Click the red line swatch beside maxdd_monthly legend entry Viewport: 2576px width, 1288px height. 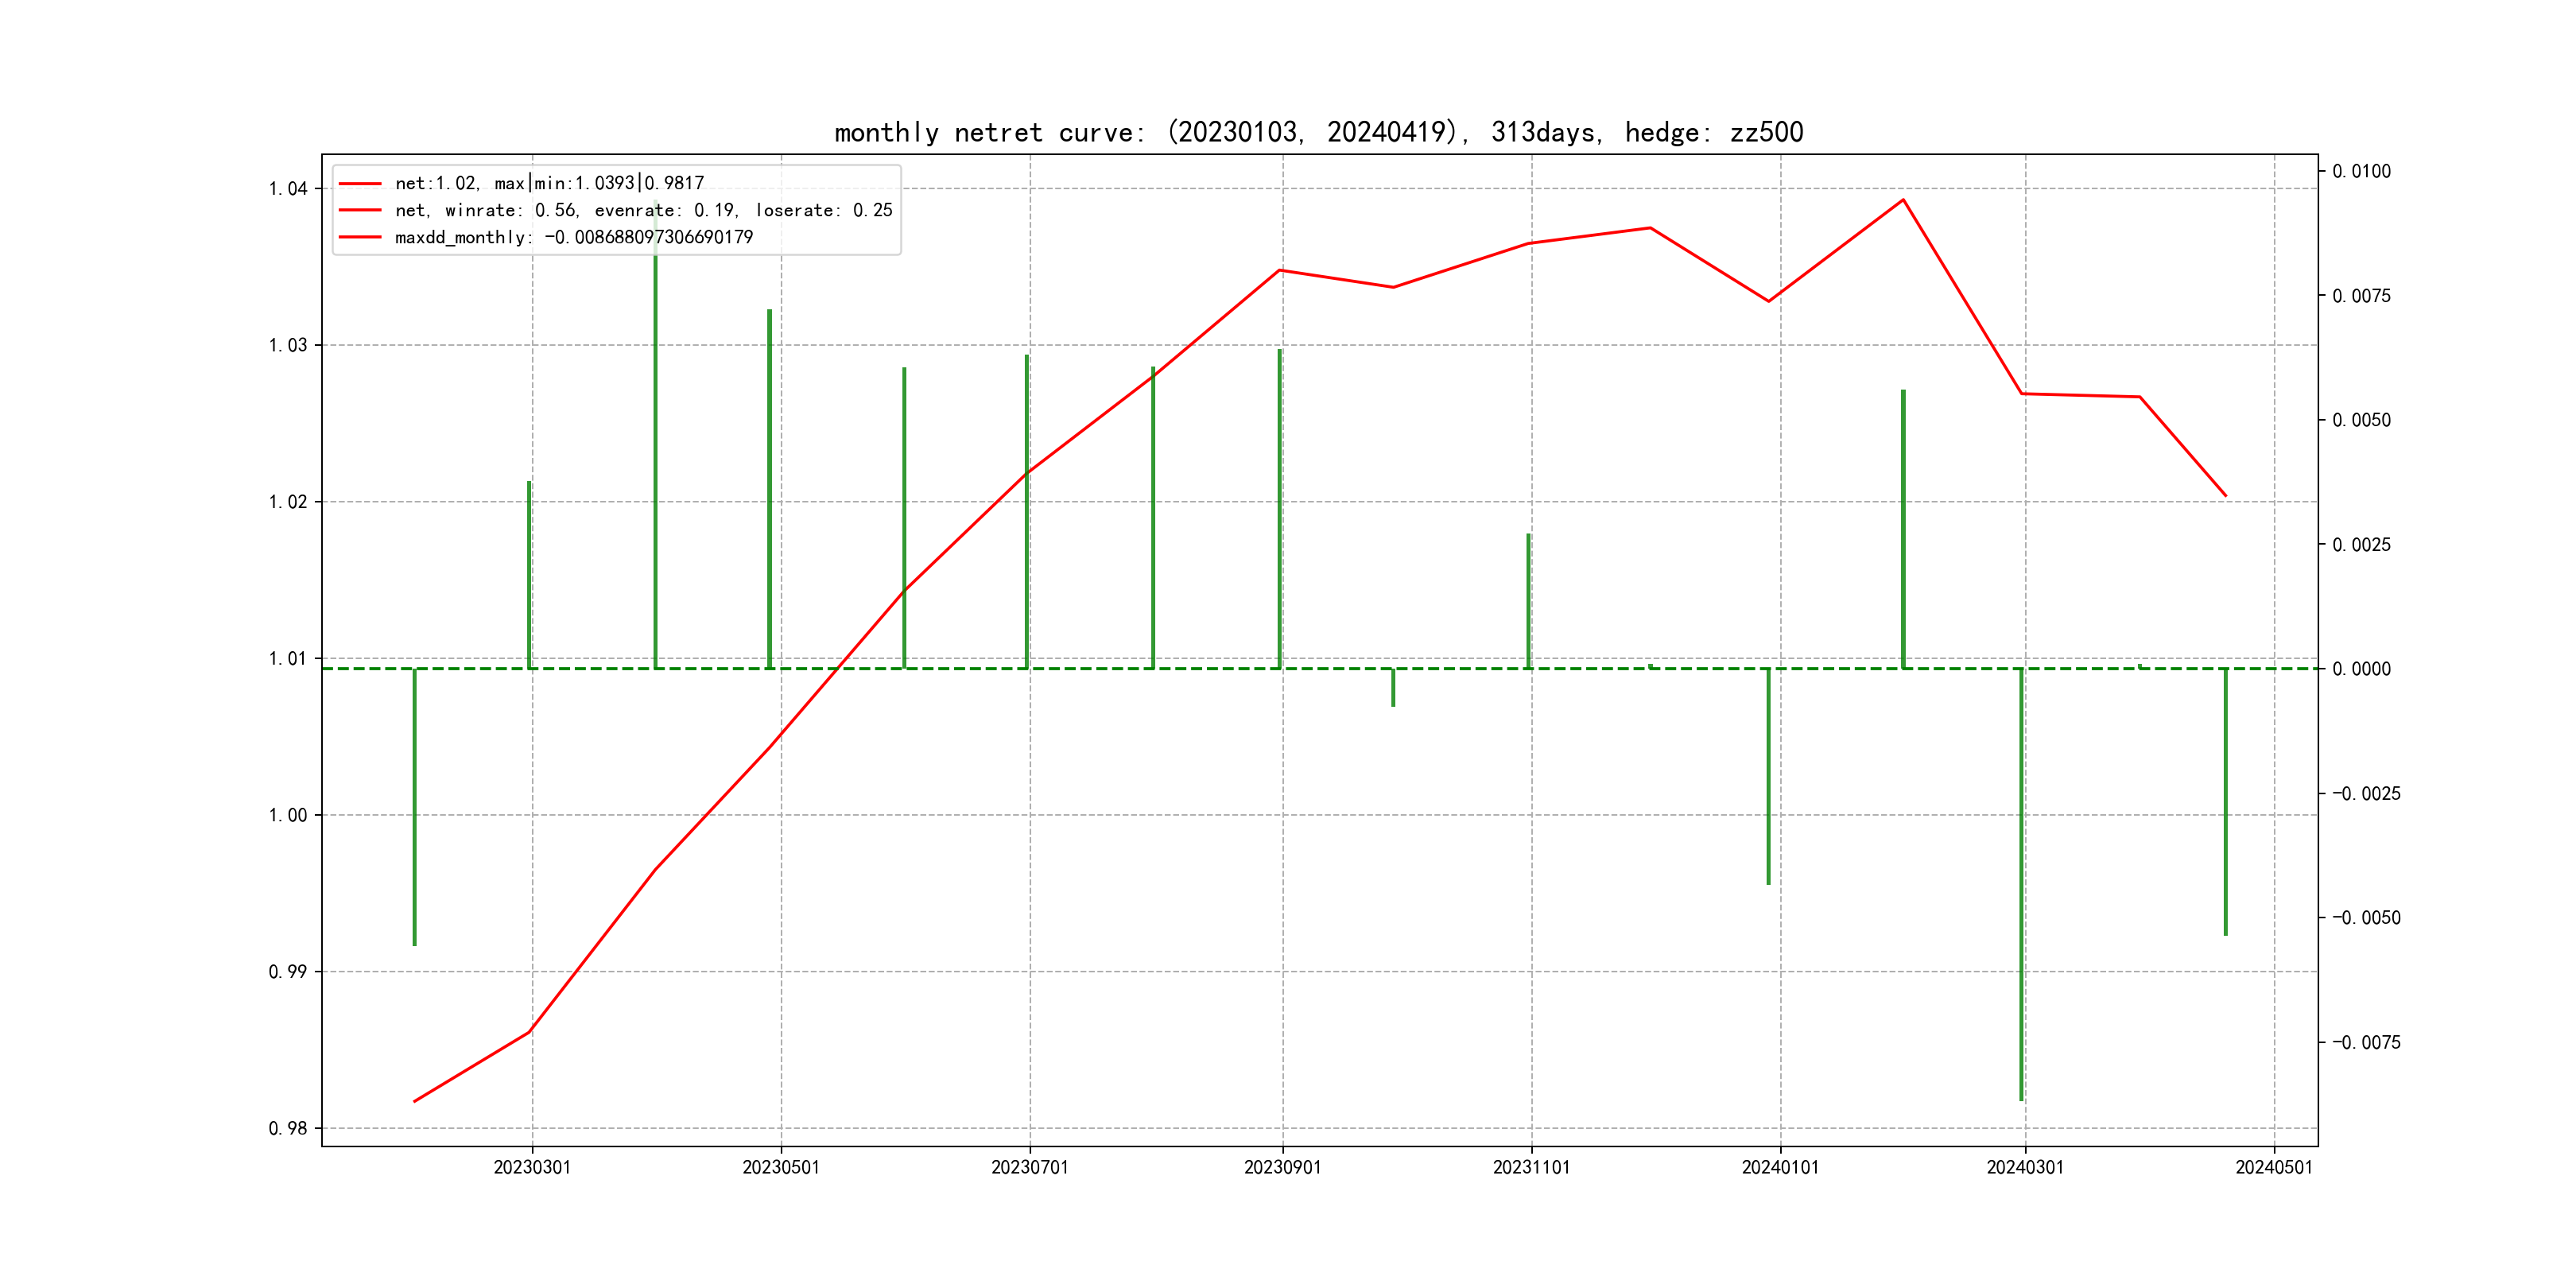[x=360, y=237]
